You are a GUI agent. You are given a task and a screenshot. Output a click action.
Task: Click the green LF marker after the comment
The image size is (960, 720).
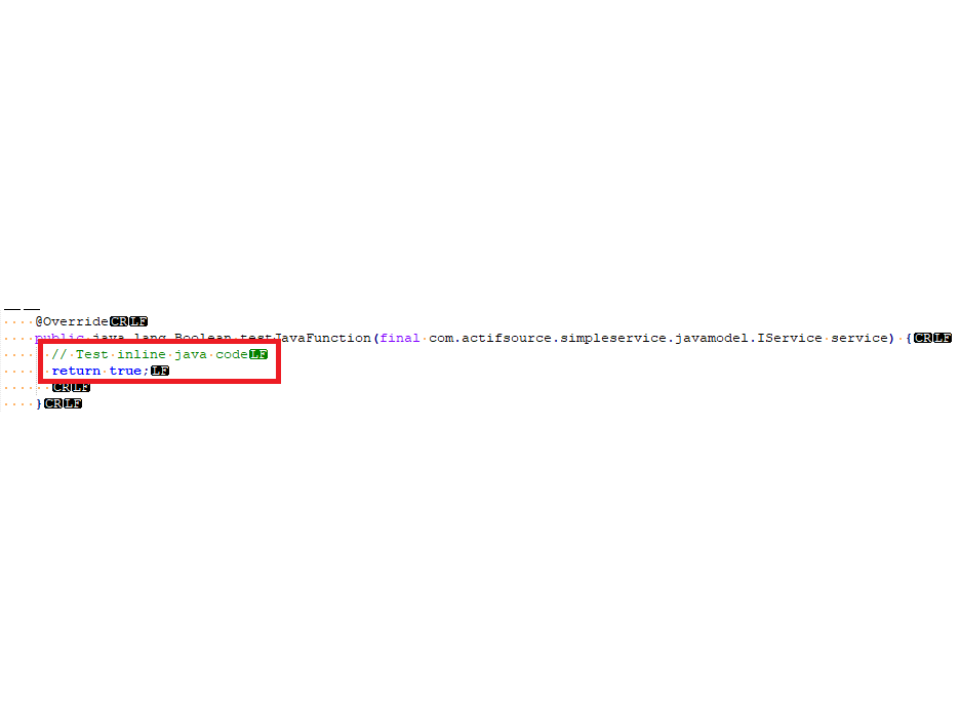tap(258, 354)
